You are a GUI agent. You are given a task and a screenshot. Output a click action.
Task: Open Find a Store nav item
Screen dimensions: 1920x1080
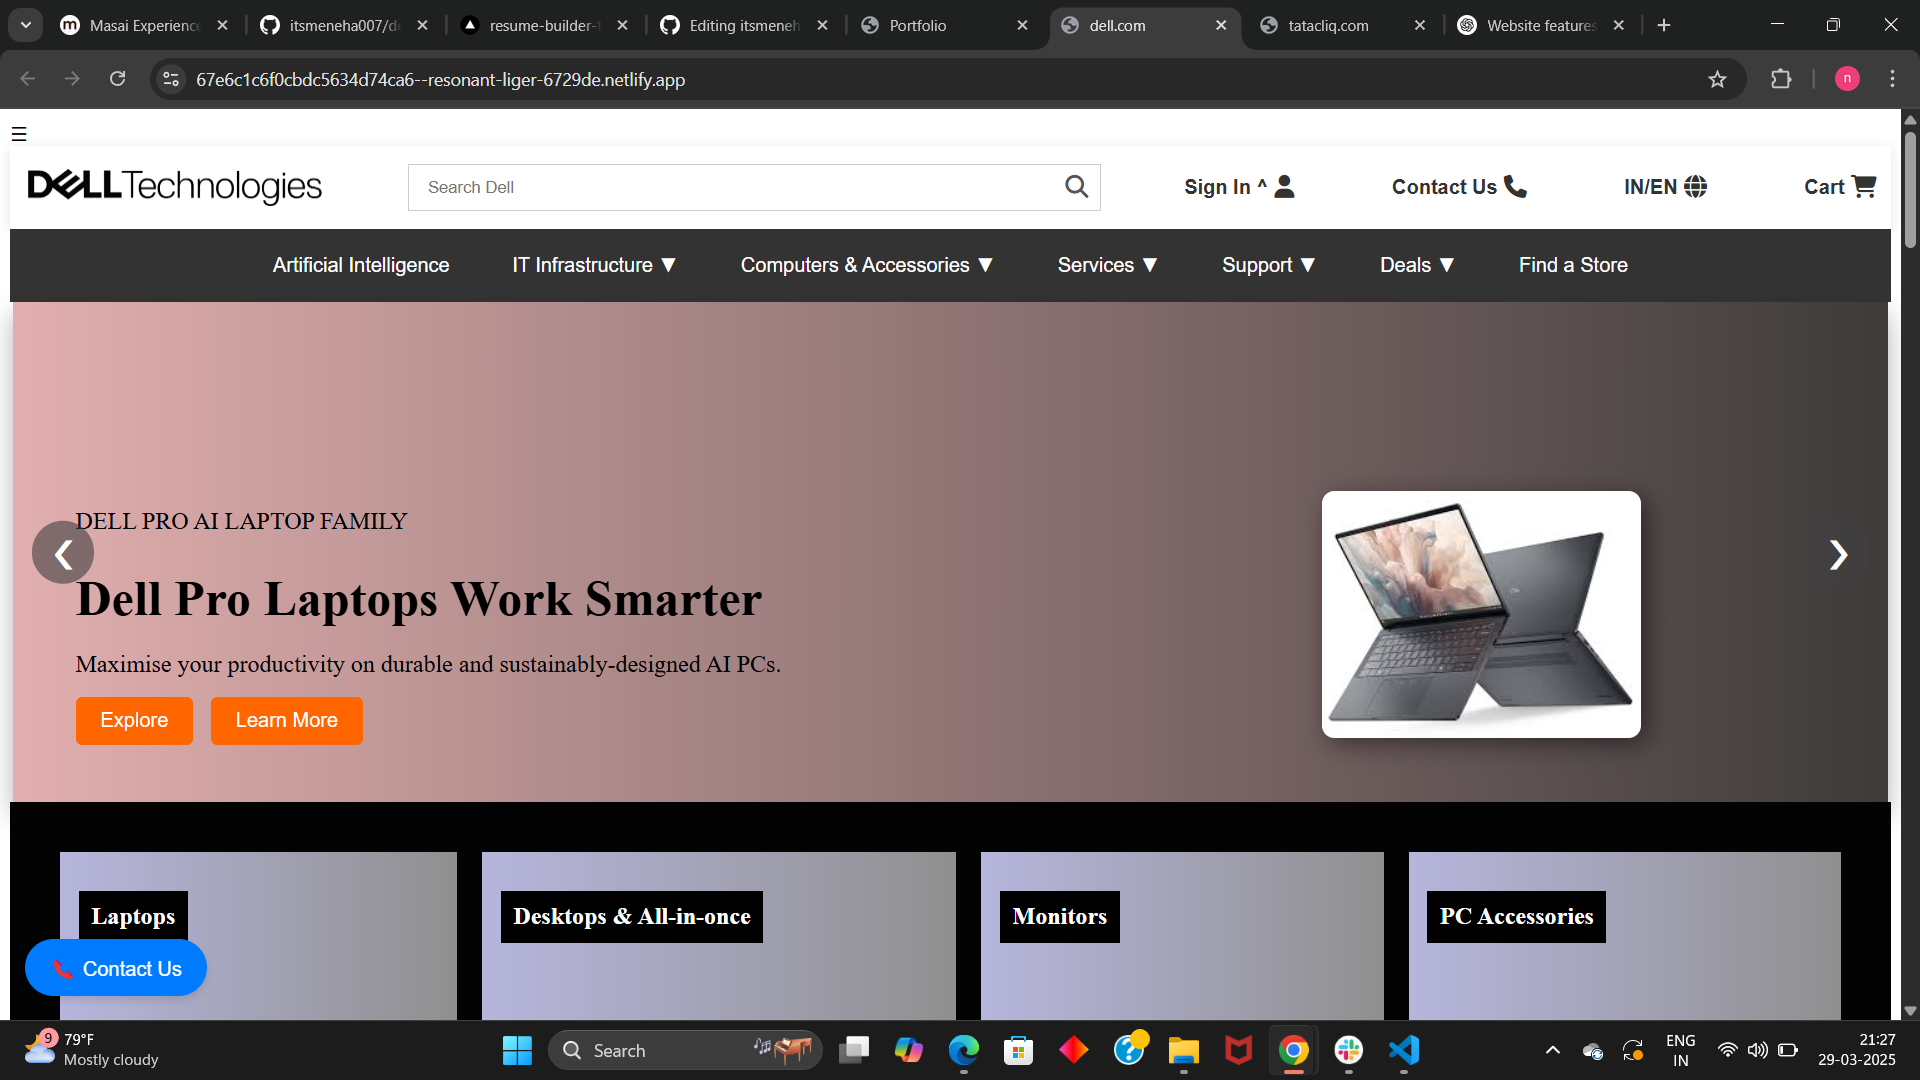pyautogui.click(x=1573, y=265)
